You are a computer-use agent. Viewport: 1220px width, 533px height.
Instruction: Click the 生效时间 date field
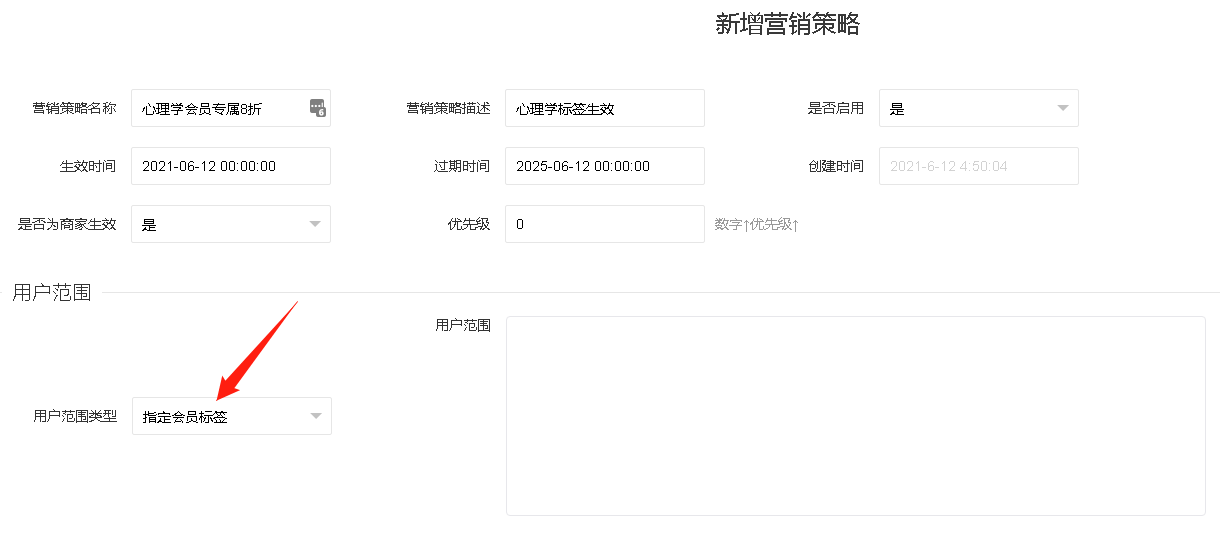pos(230,166)
